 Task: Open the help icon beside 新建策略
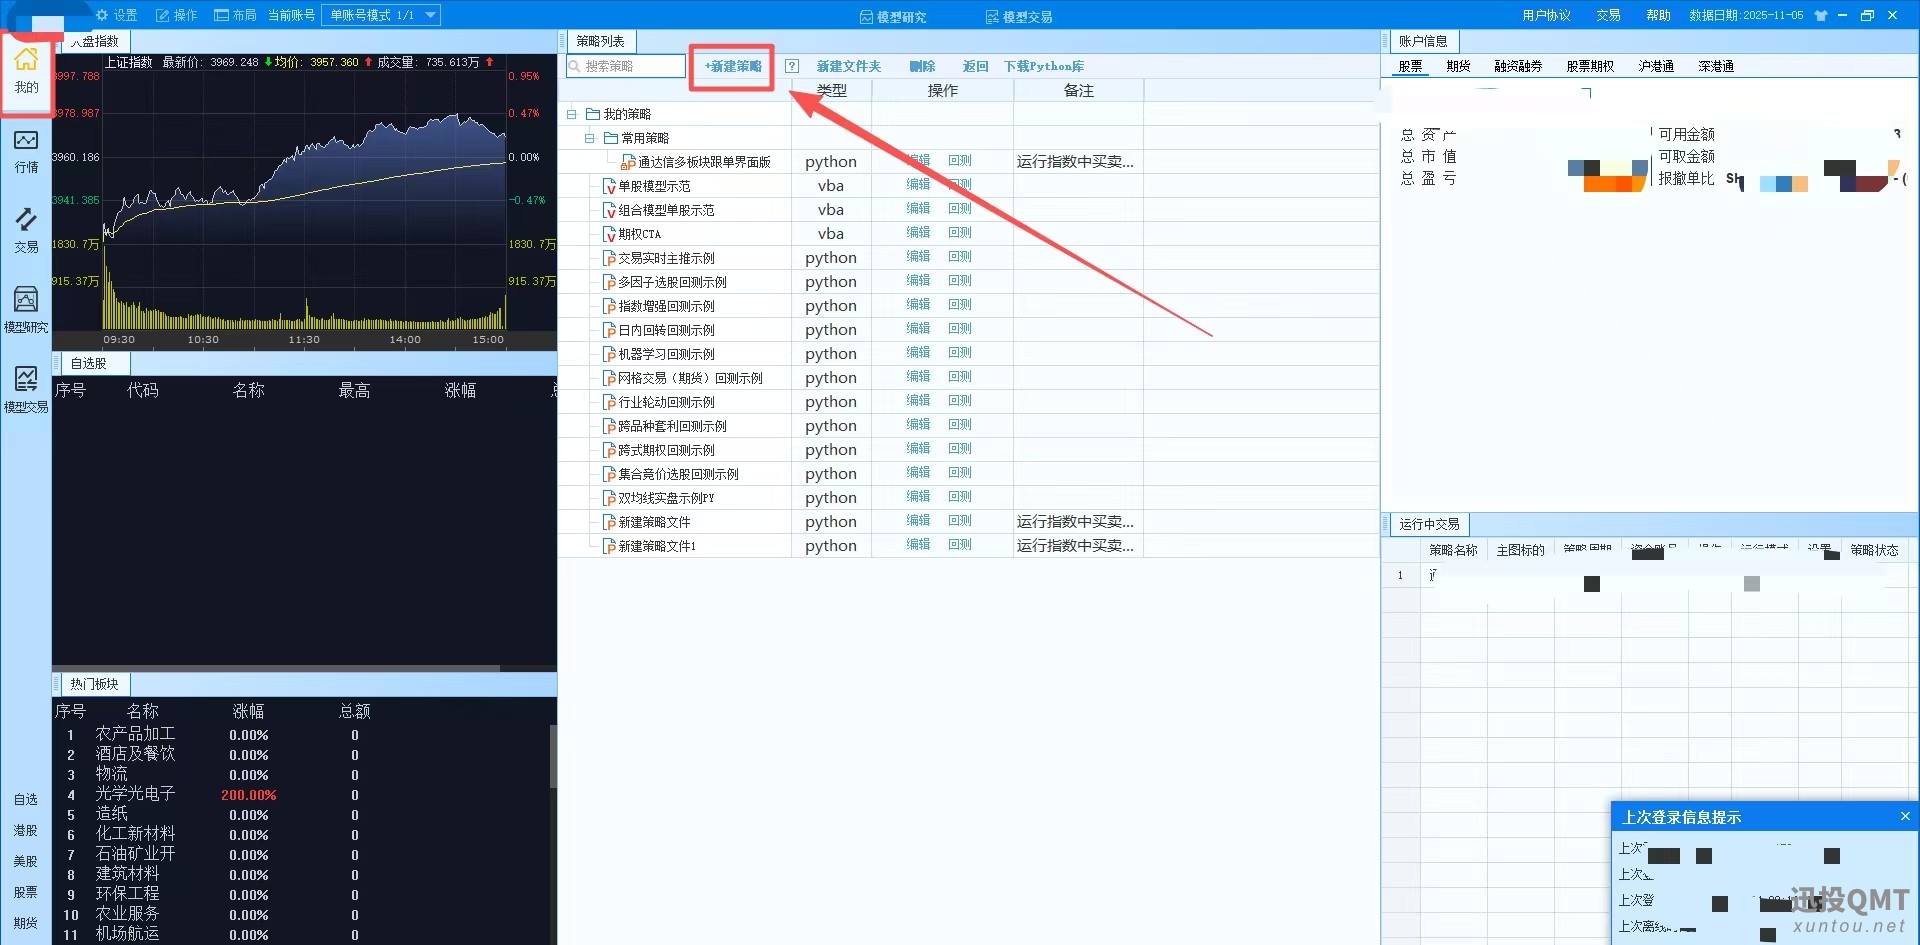pos(791,66)
